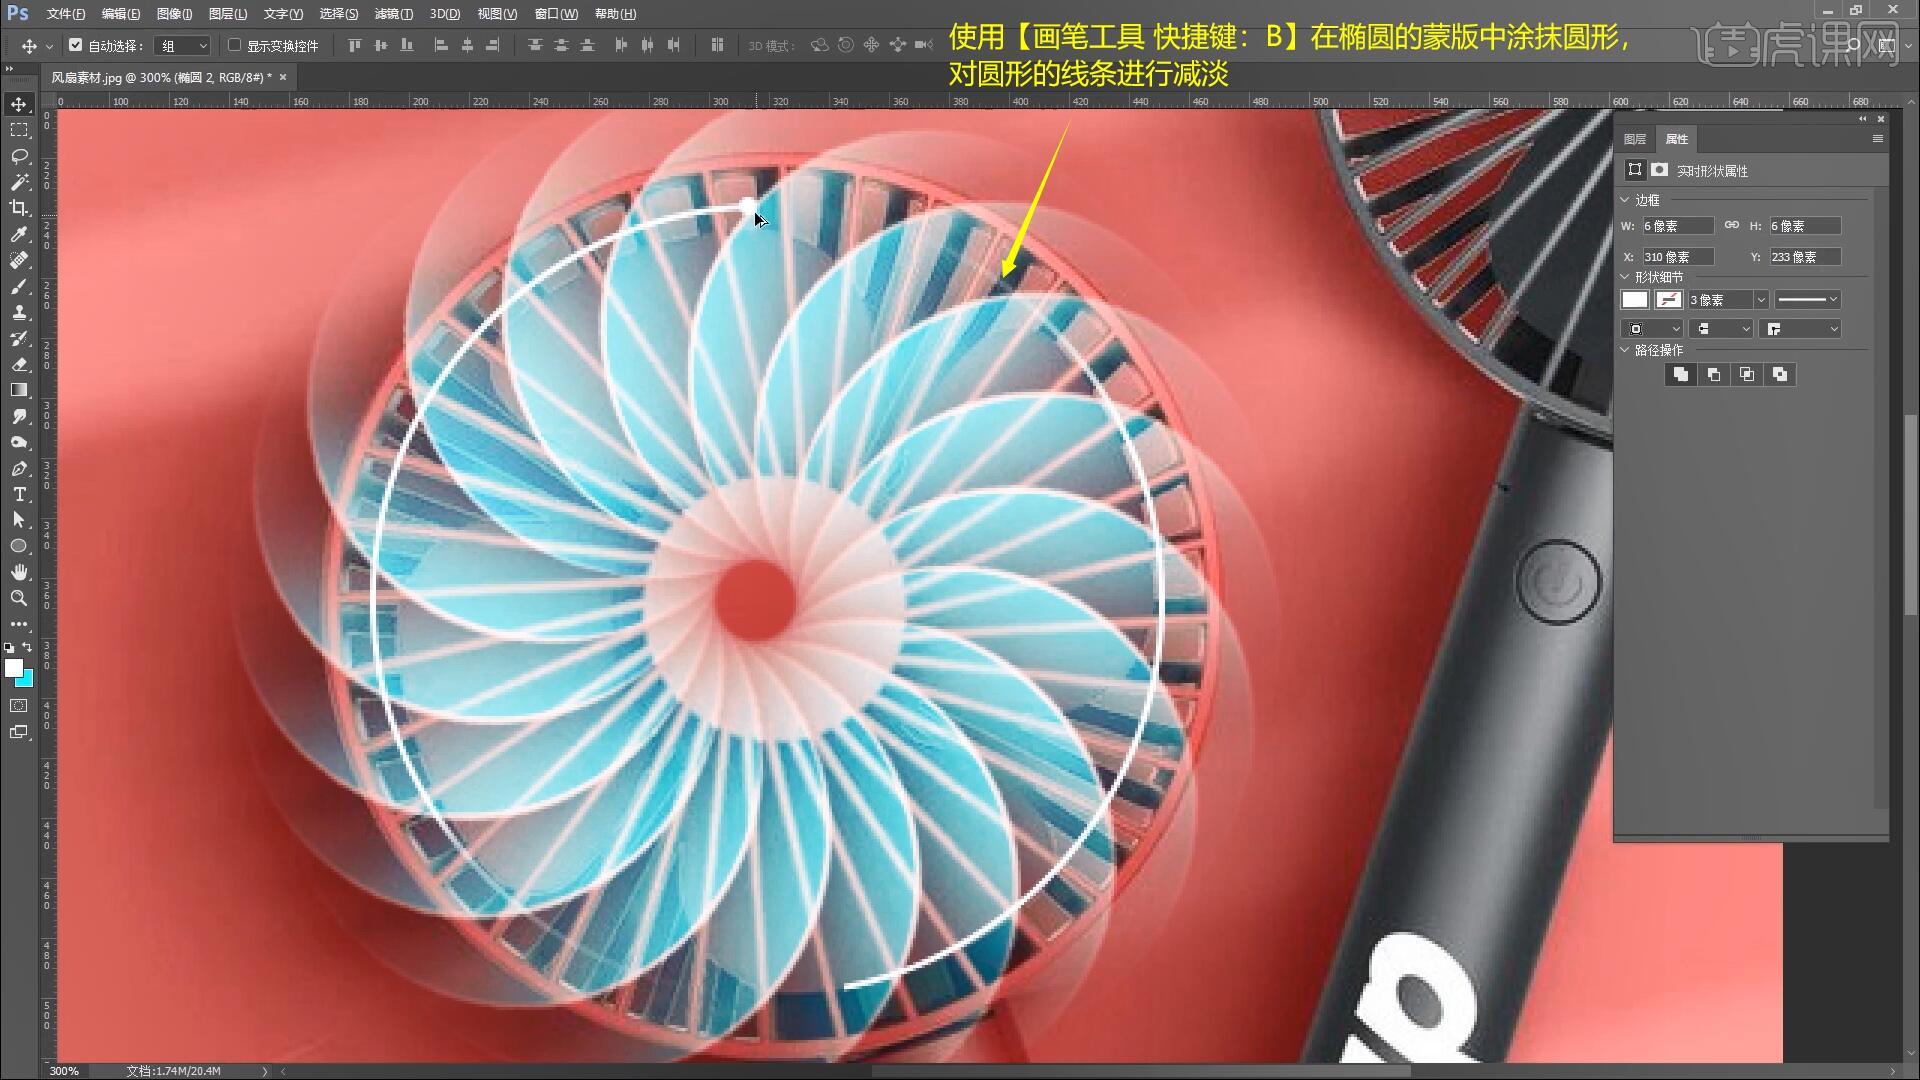Select the Ellipse shape tool
Viewport: 1920px width, 1080px height.
(x=19, y=546)
